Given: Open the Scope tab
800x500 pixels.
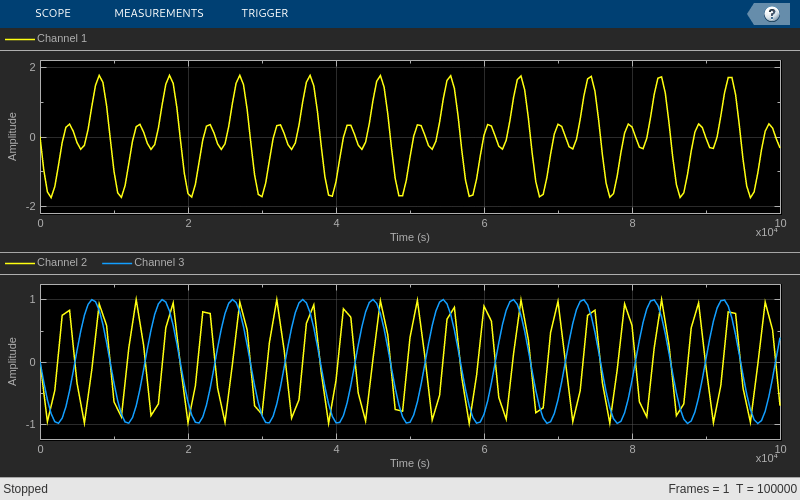Looking at the screenshot, I should click(52, 13).
